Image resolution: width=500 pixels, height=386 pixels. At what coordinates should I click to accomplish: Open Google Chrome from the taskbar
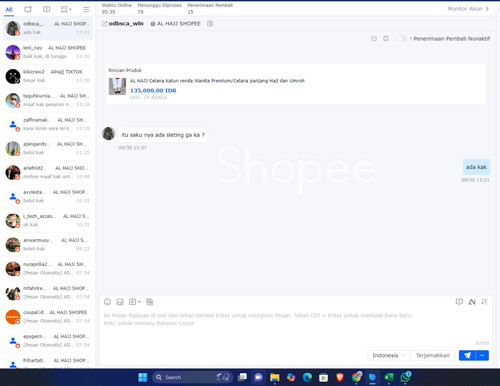click(356, 377)
